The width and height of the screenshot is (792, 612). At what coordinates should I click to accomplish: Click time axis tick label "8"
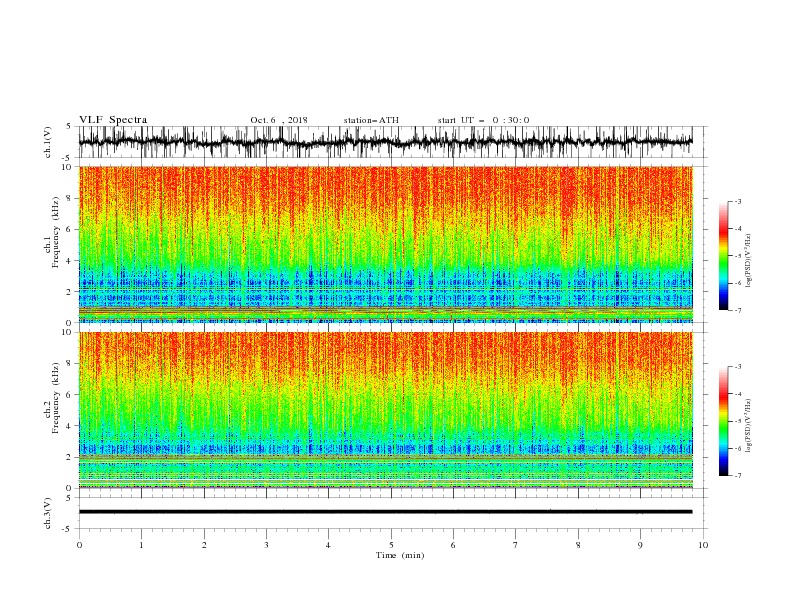click(578, 545)
